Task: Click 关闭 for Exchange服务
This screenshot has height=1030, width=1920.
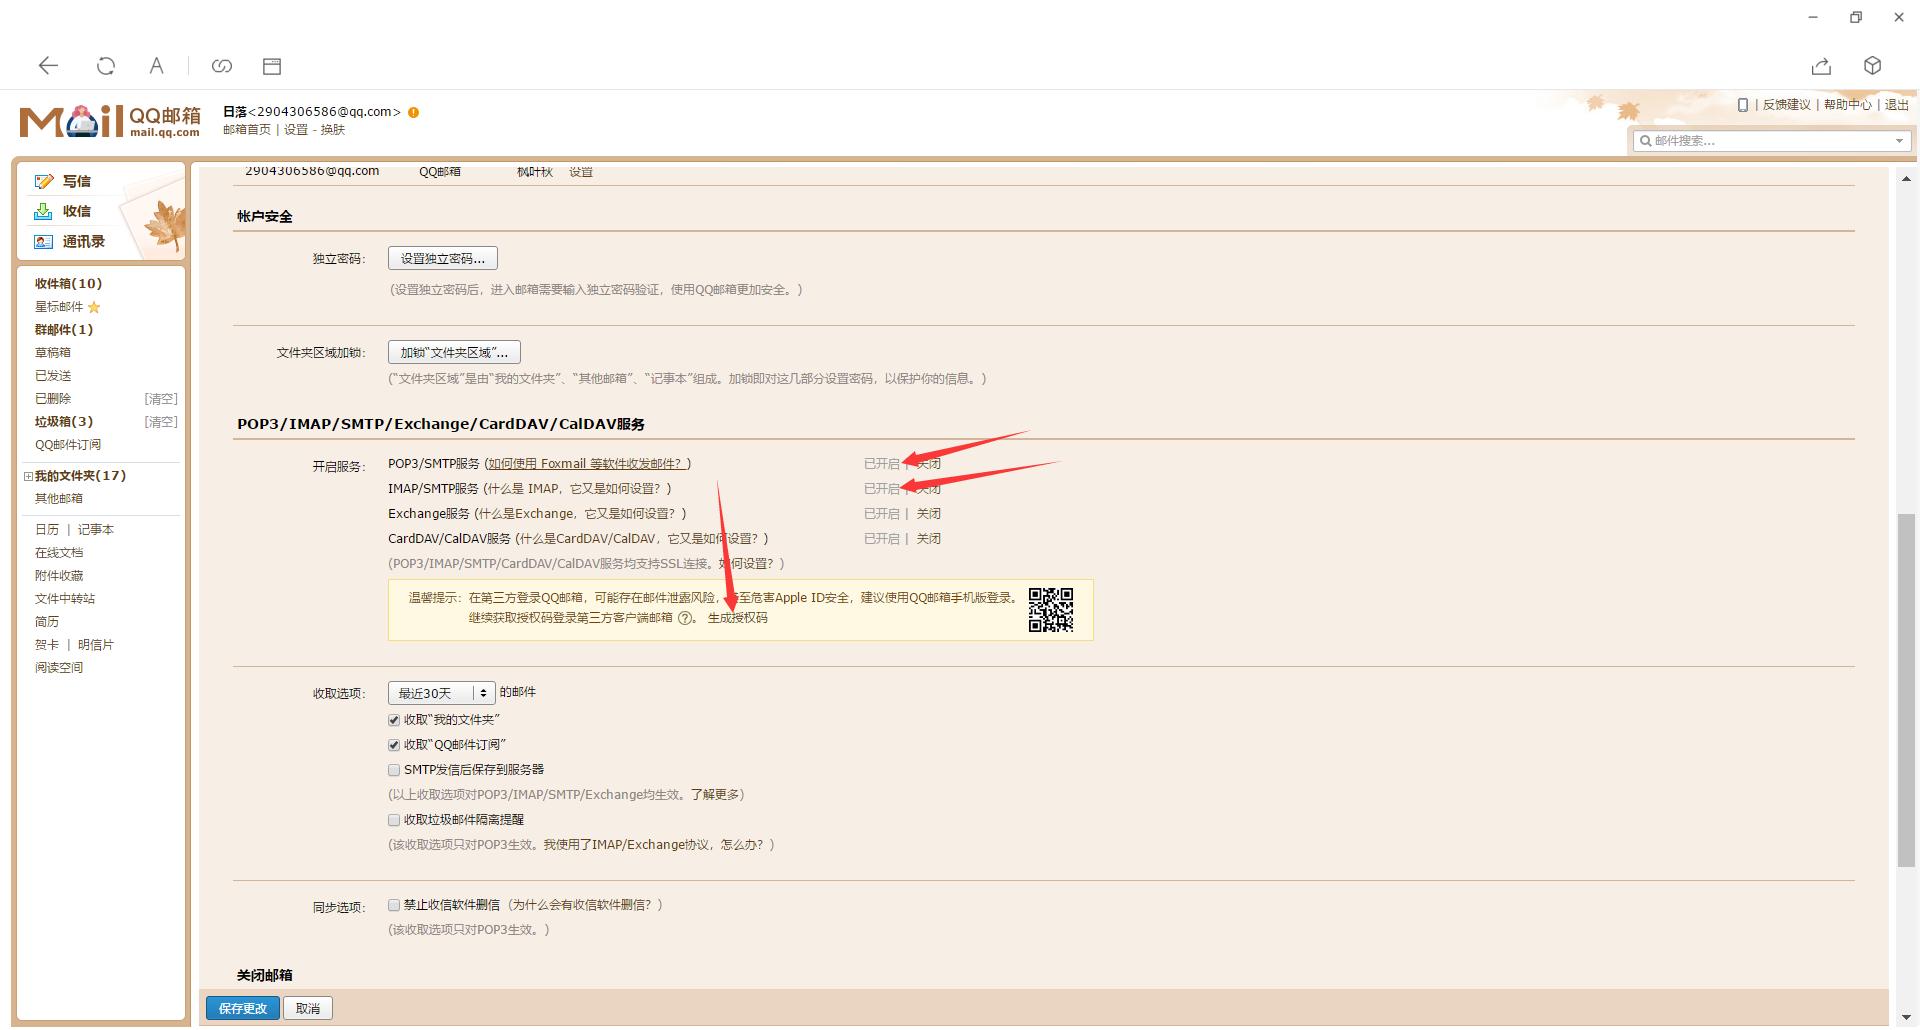Action: click(929, 514)
